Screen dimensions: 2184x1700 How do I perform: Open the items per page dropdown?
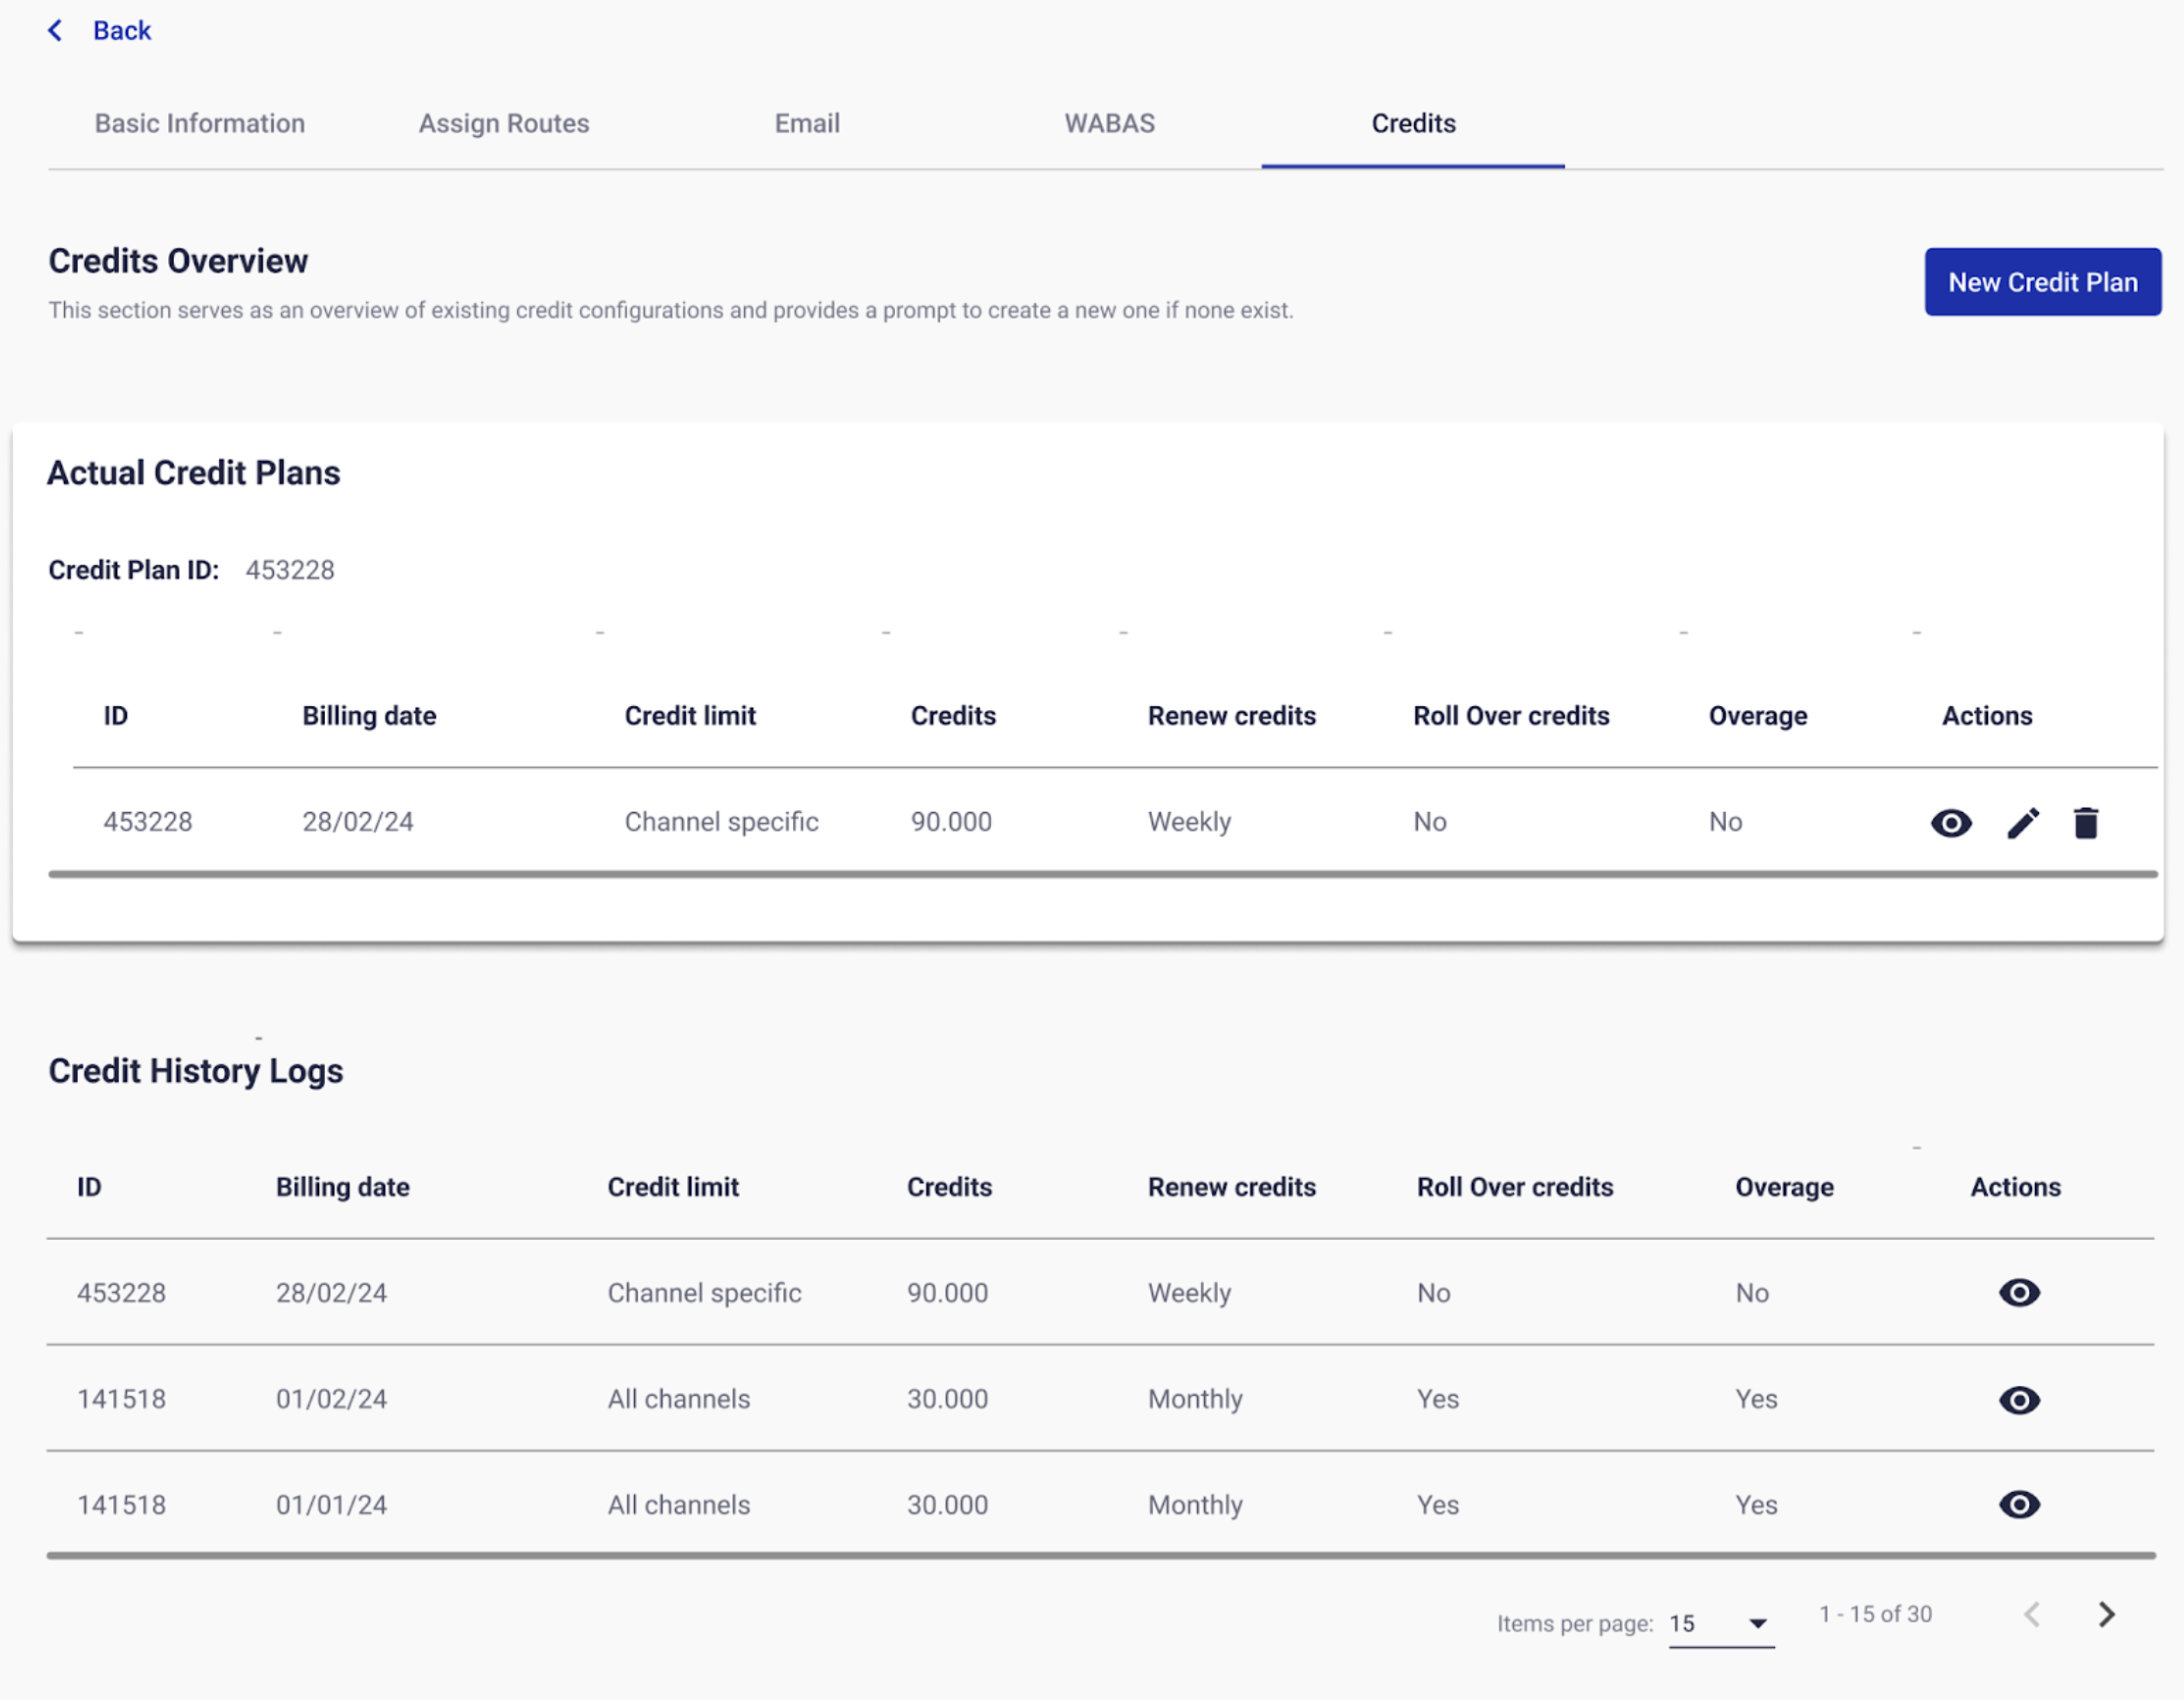tap(1718, 1623)
